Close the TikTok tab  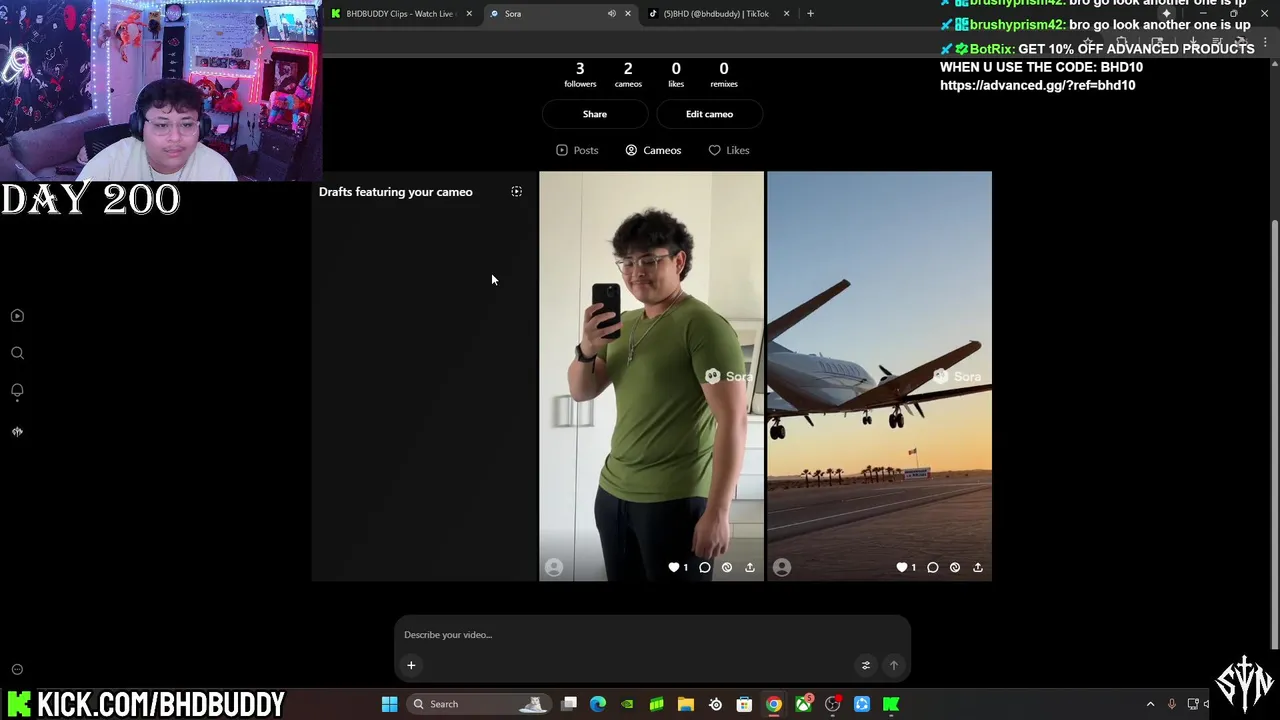tap(786, 13)
